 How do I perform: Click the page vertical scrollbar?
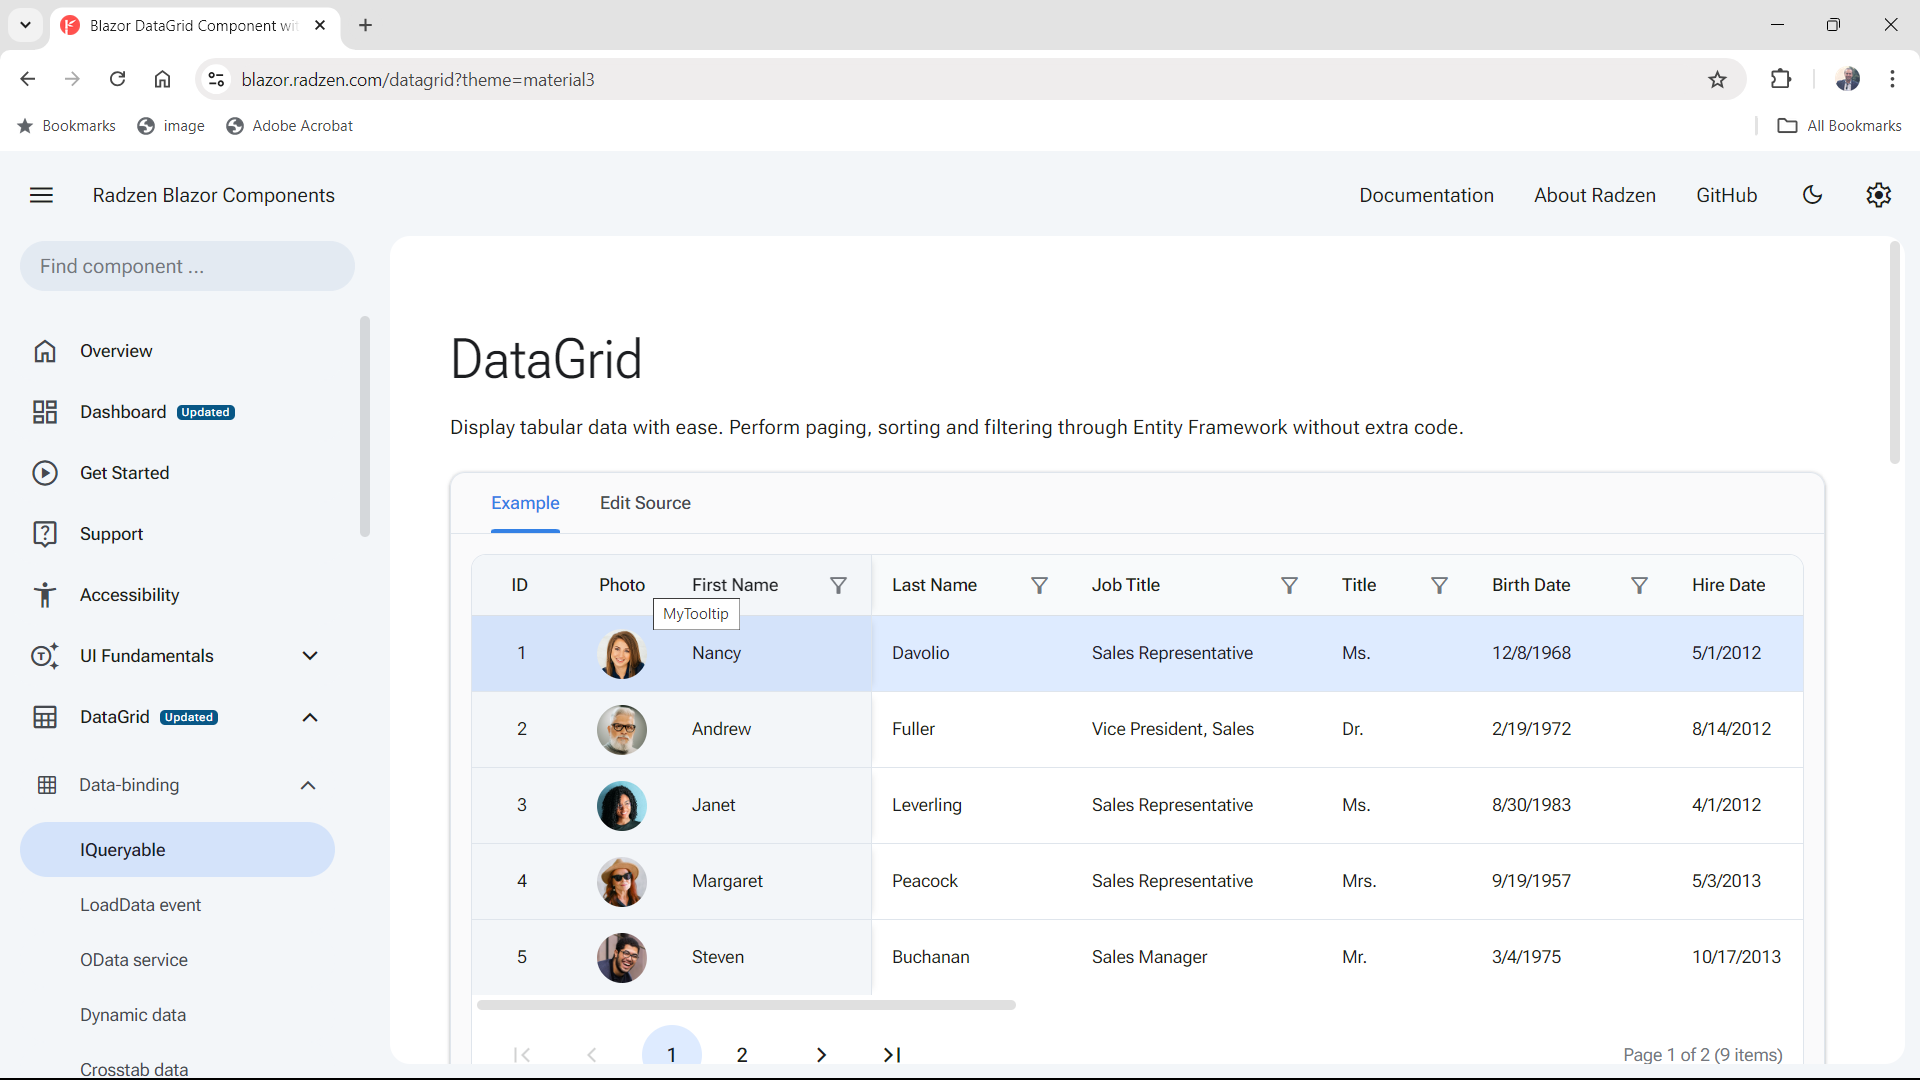(1894, 354)
